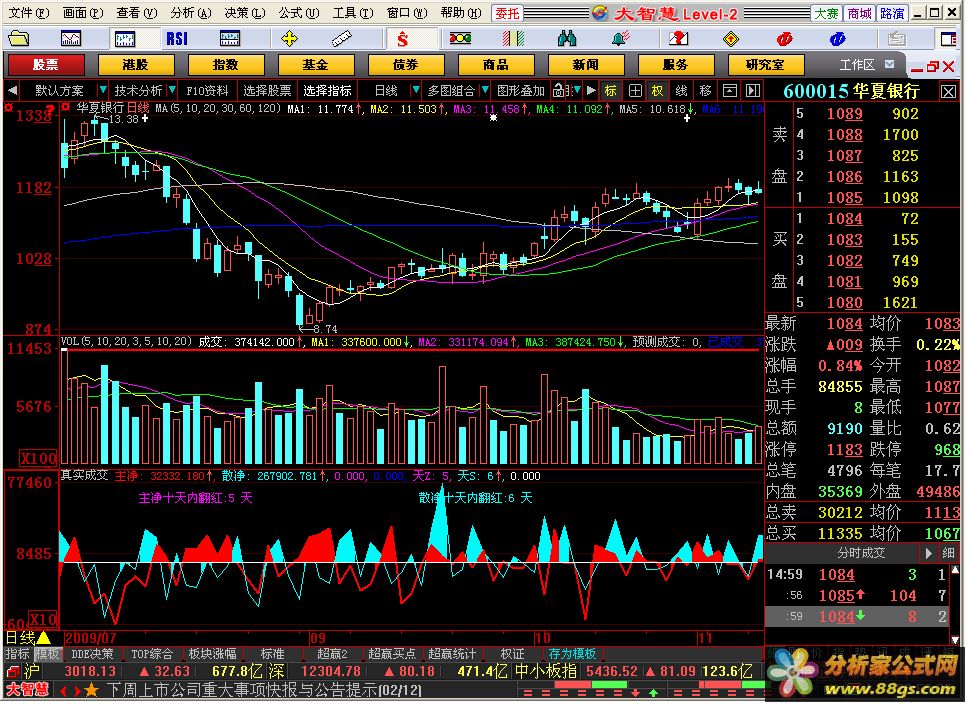The width and height of the screenshot is (967, 704).
Task: Click the 日线 yellow triangle indicator
Action: tap(44, 637)
